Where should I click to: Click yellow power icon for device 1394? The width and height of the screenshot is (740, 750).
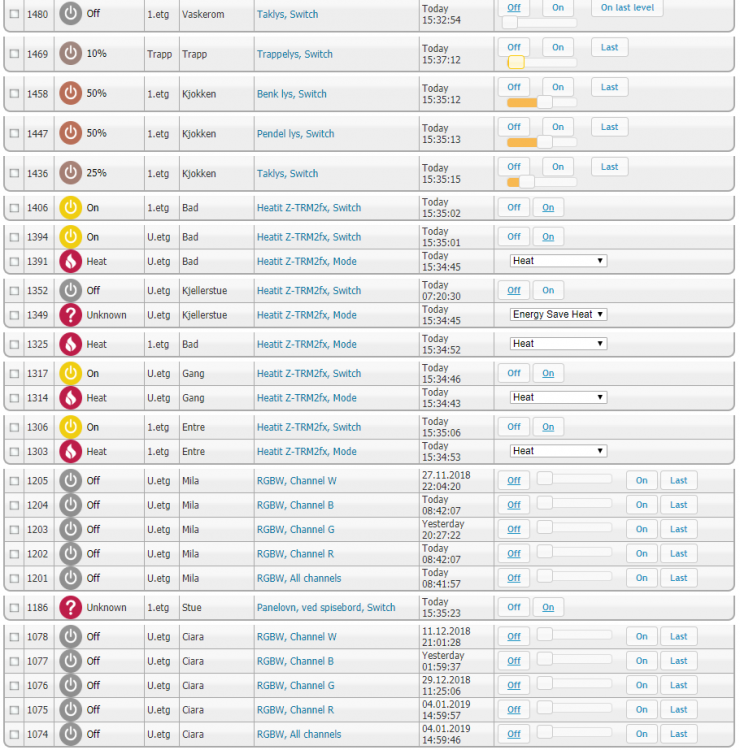coord(70,237)
